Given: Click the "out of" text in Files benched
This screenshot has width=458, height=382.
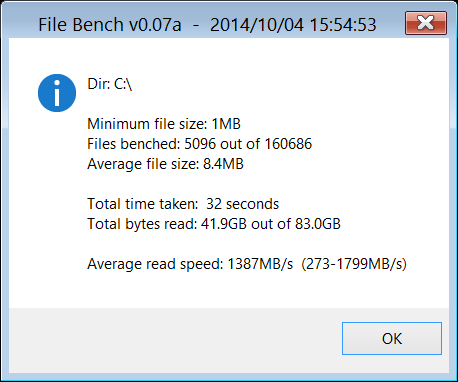Looking at the screenshot, I should pos(240,144).
